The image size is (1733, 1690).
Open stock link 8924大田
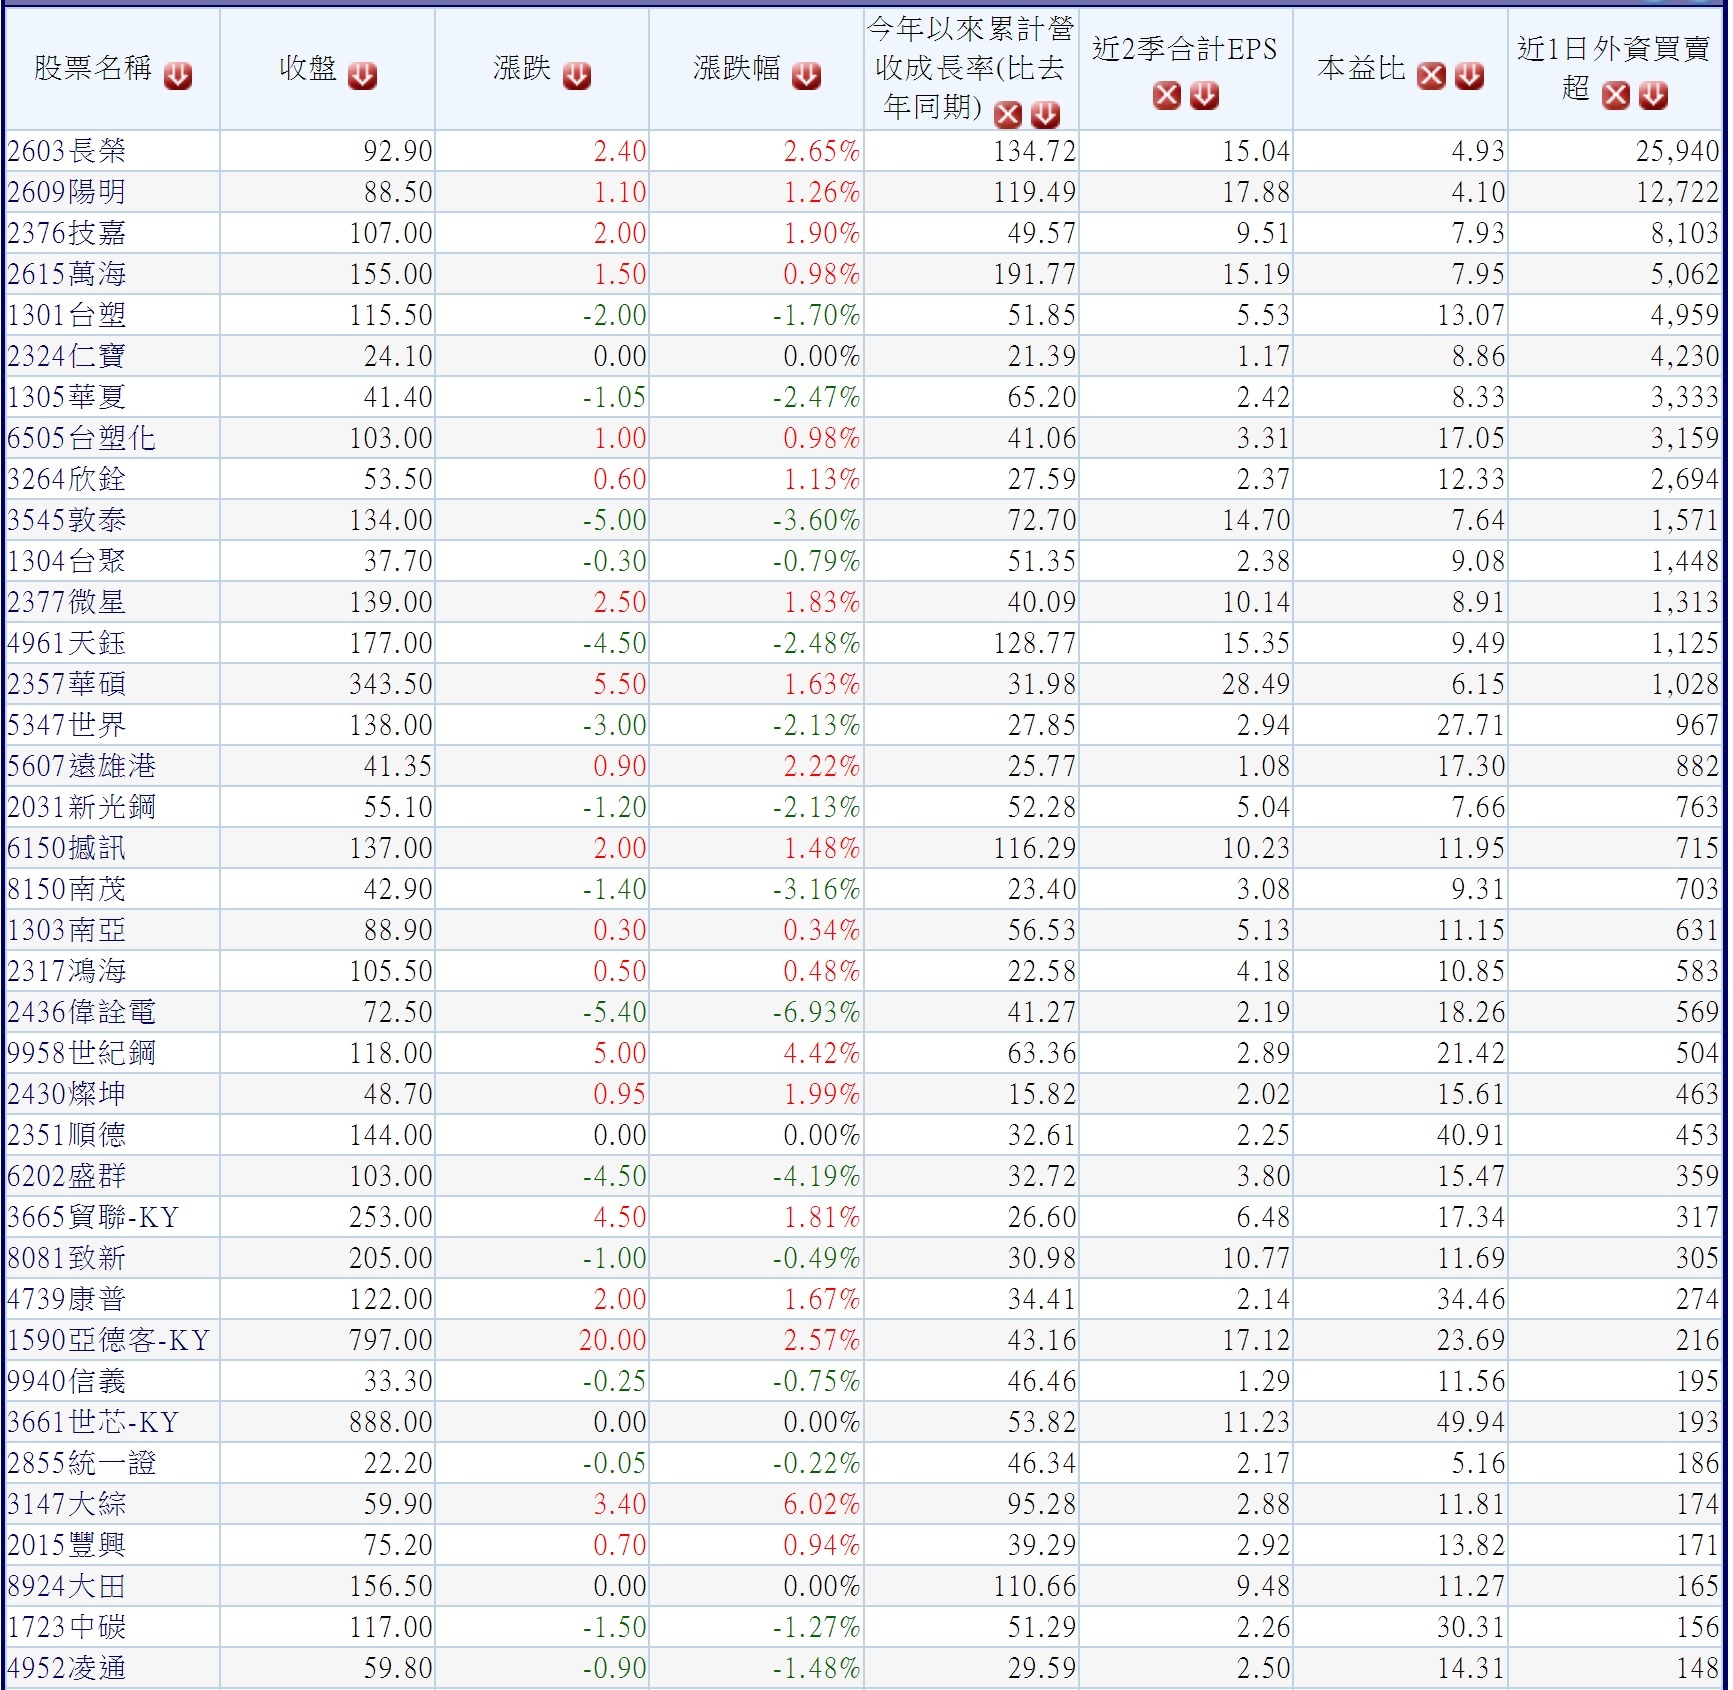tap(66, 1586)
